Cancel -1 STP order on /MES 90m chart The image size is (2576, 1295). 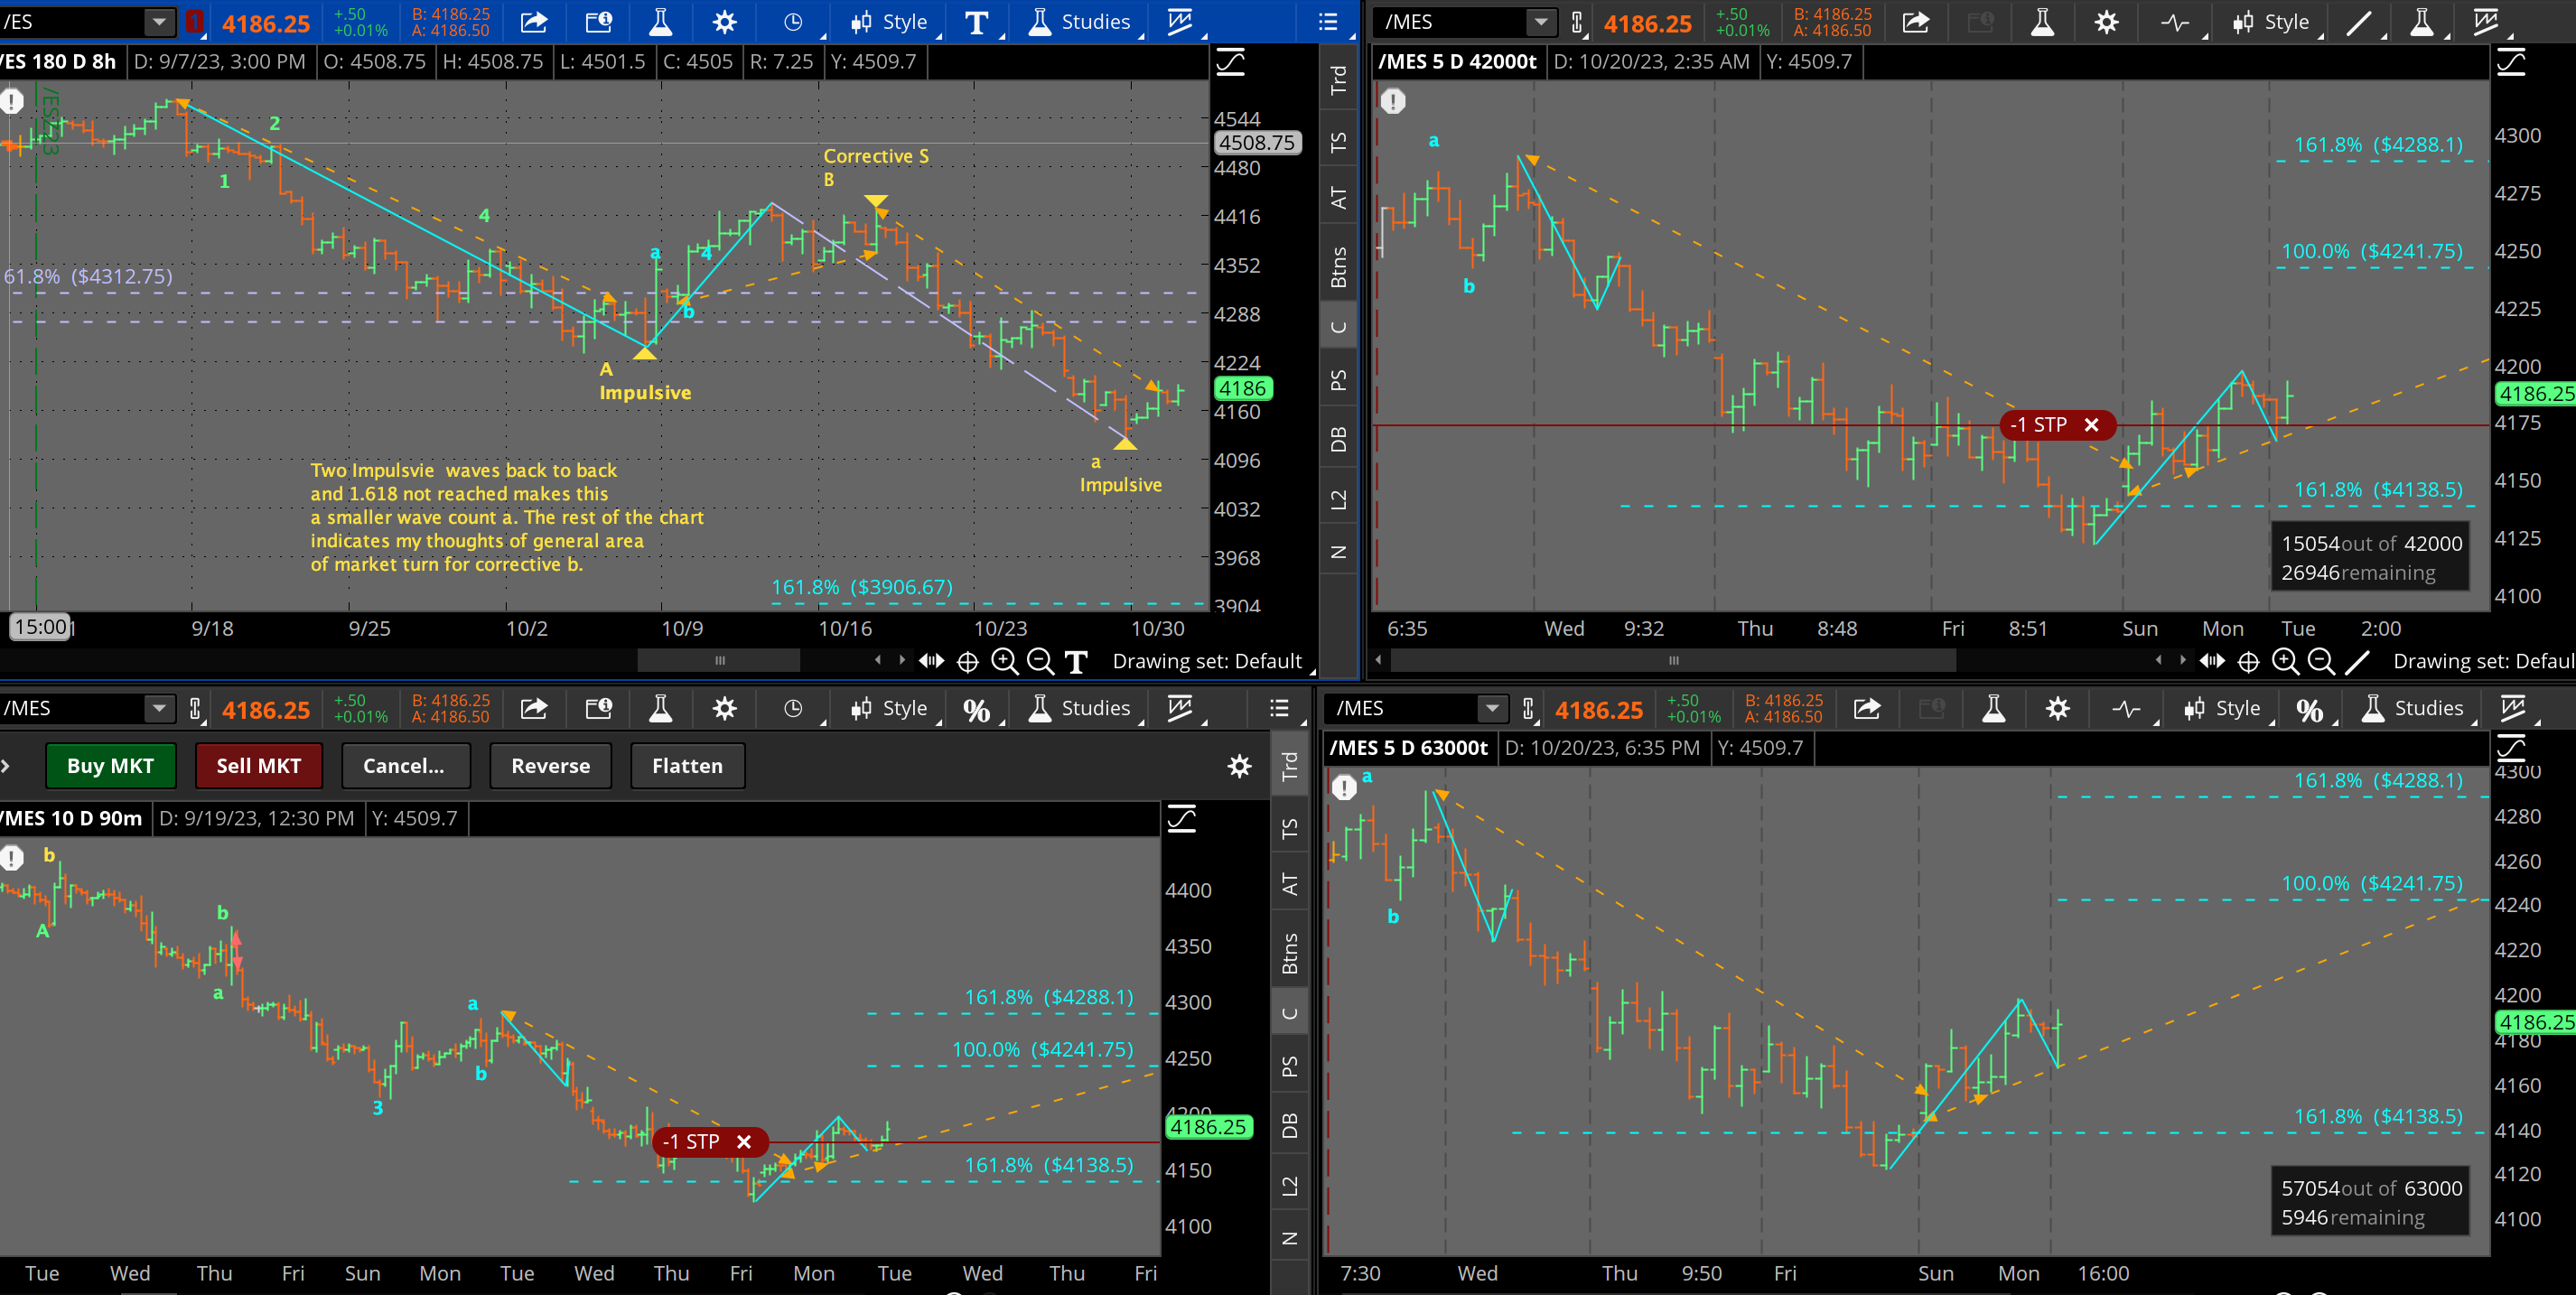pos(743,1142)
